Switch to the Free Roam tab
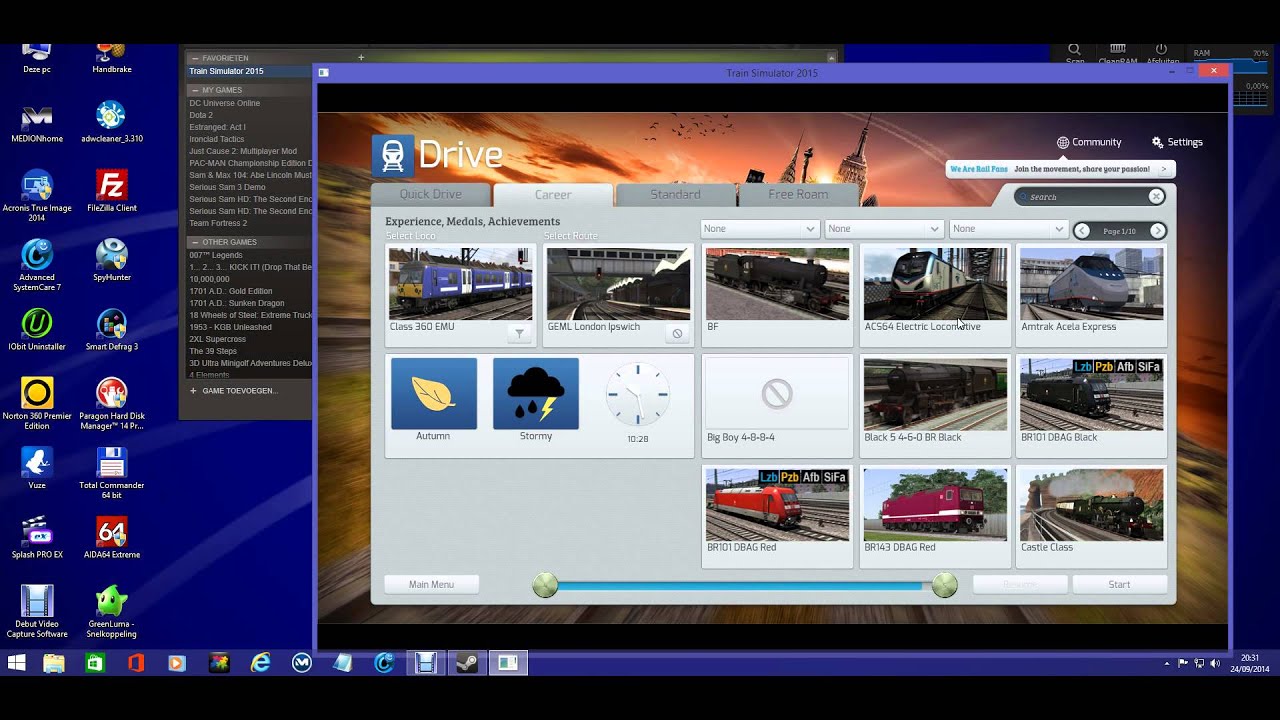Screen dimensions: 1280x720 pos(798,194)
